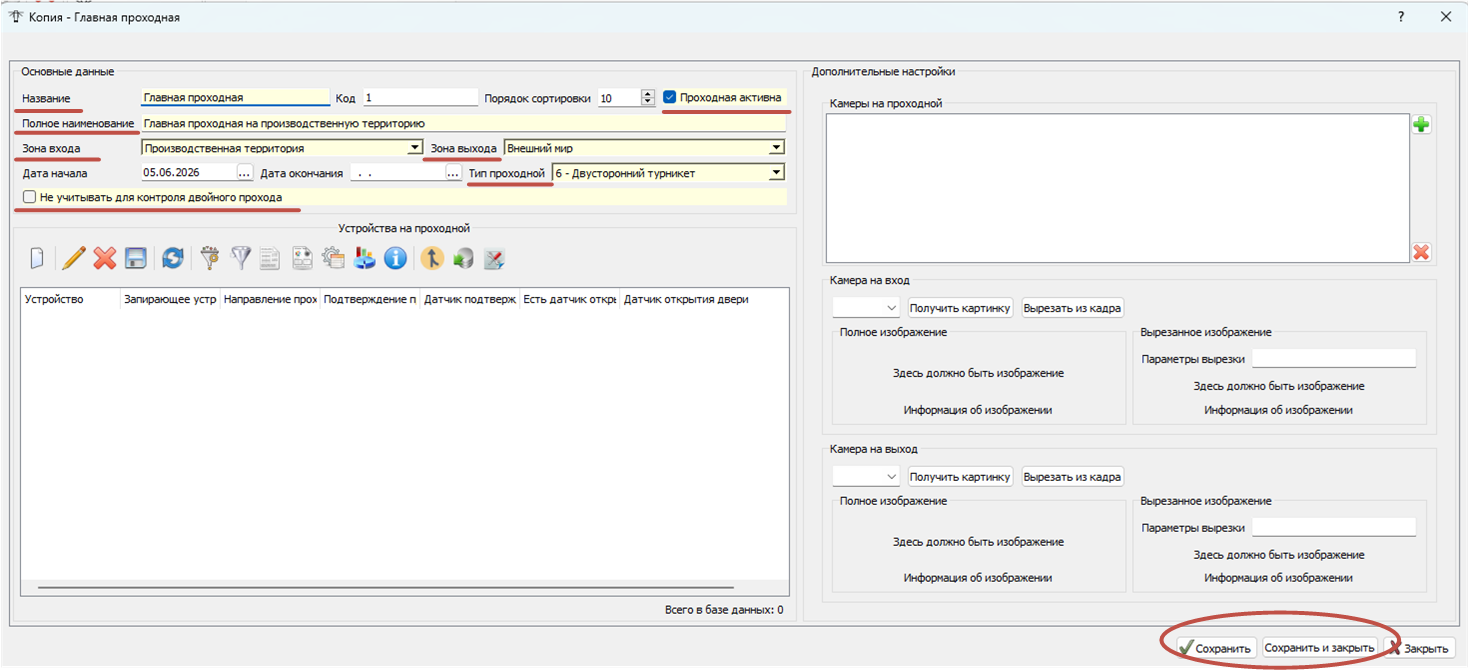
Task: Enable Не учитывать для контроля двойного прохода
Action: [30, 197]
